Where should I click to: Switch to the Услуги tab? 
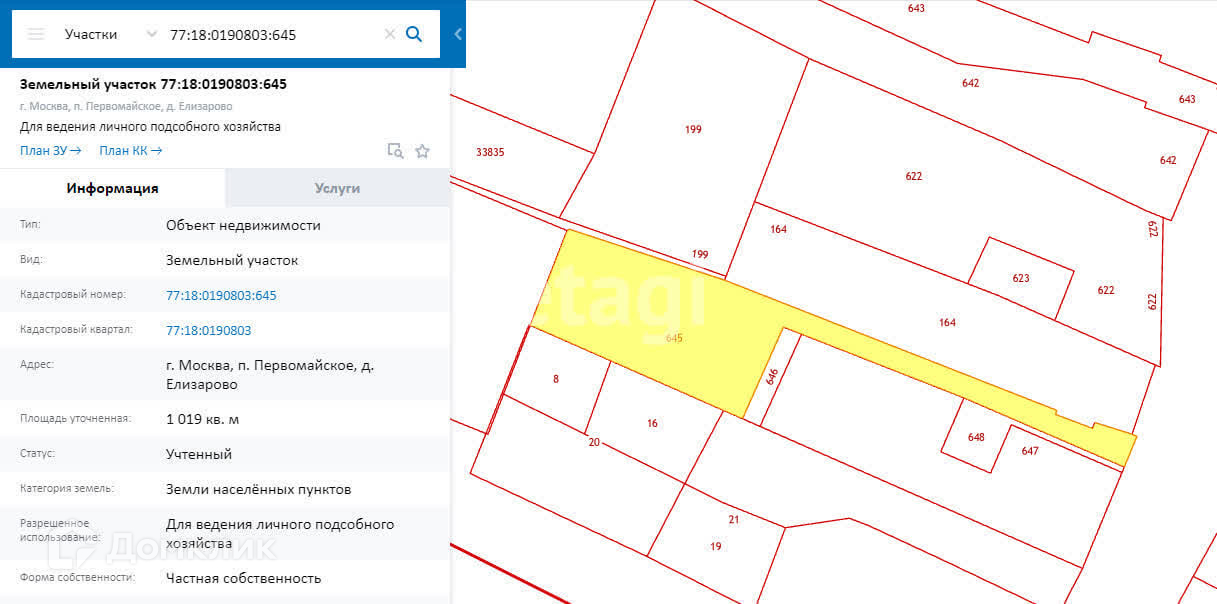tap(337, 188)
